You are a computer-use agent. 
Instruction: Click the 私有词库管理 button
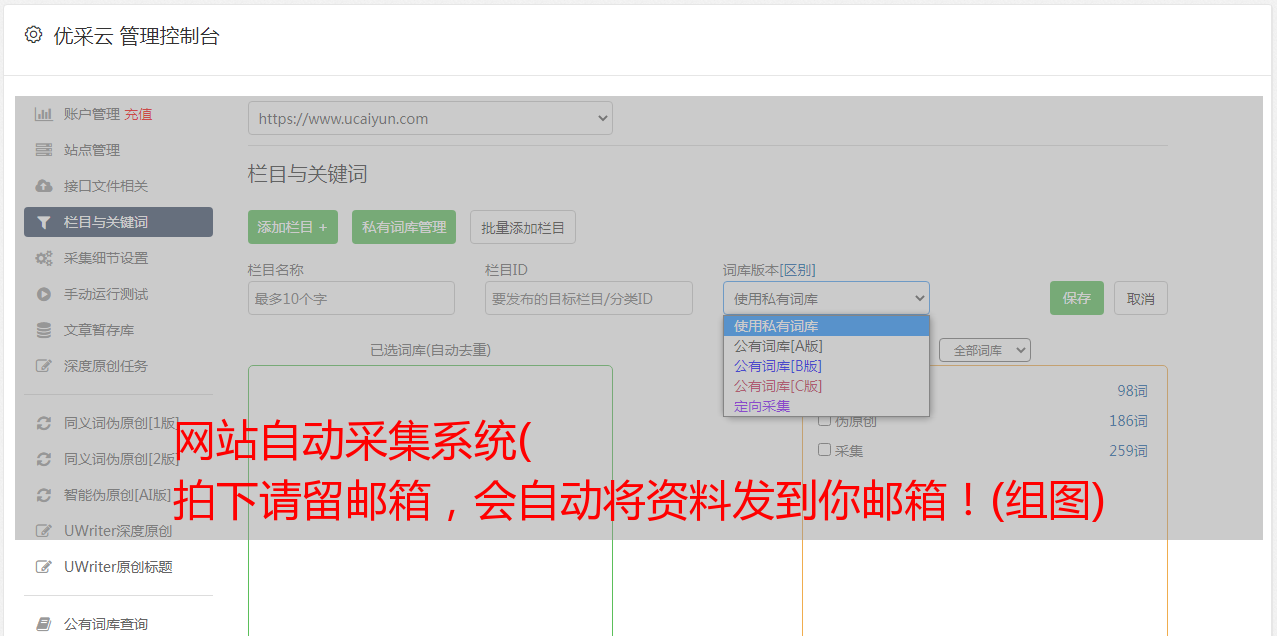pos(404,227)
